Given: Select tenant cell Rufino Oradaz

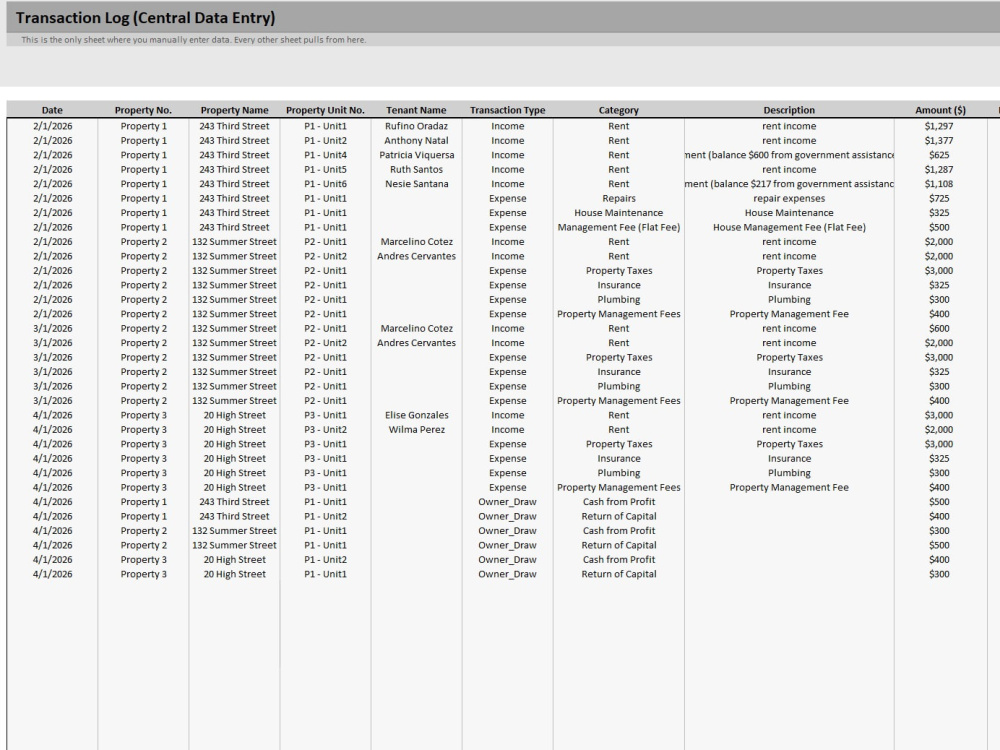Looking at the screenshot, I should (416, 126).
